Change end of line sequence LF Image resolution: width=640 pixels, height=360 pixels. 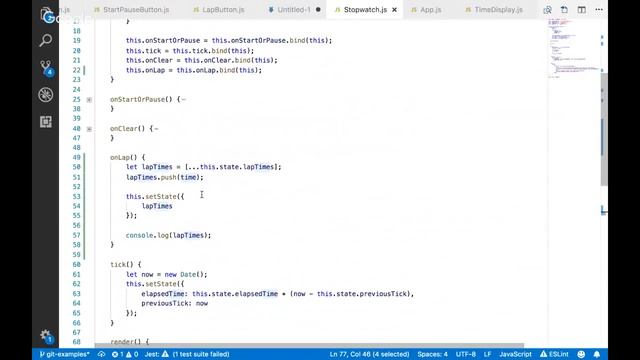(487, 354)
